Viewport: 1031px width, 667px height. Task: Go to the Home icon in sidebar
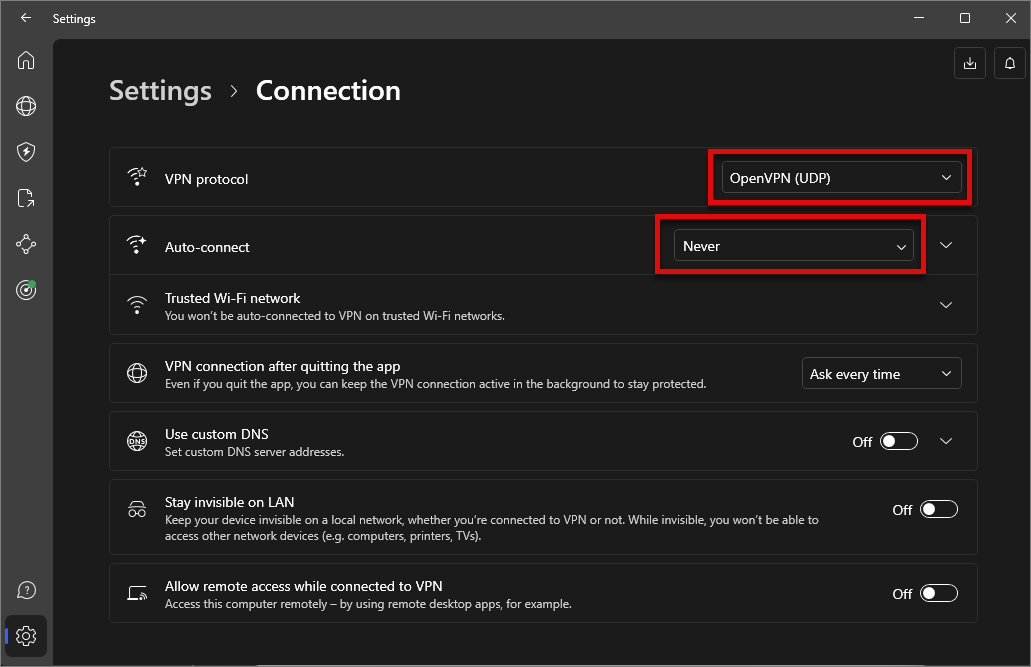coord(26,61)
